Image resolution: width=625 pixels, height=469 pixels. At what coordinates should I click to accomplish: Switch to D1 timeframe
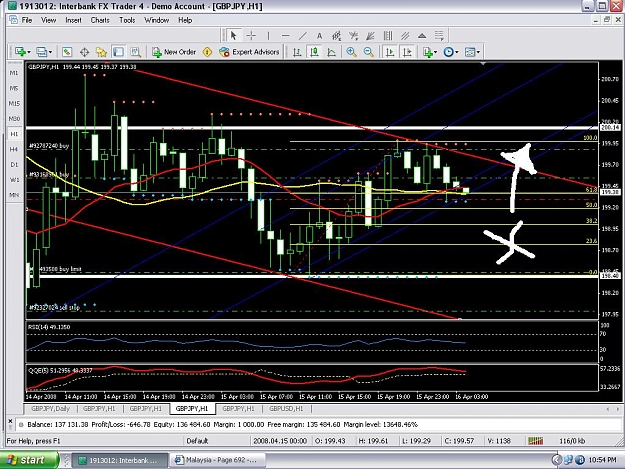point(14,164)
